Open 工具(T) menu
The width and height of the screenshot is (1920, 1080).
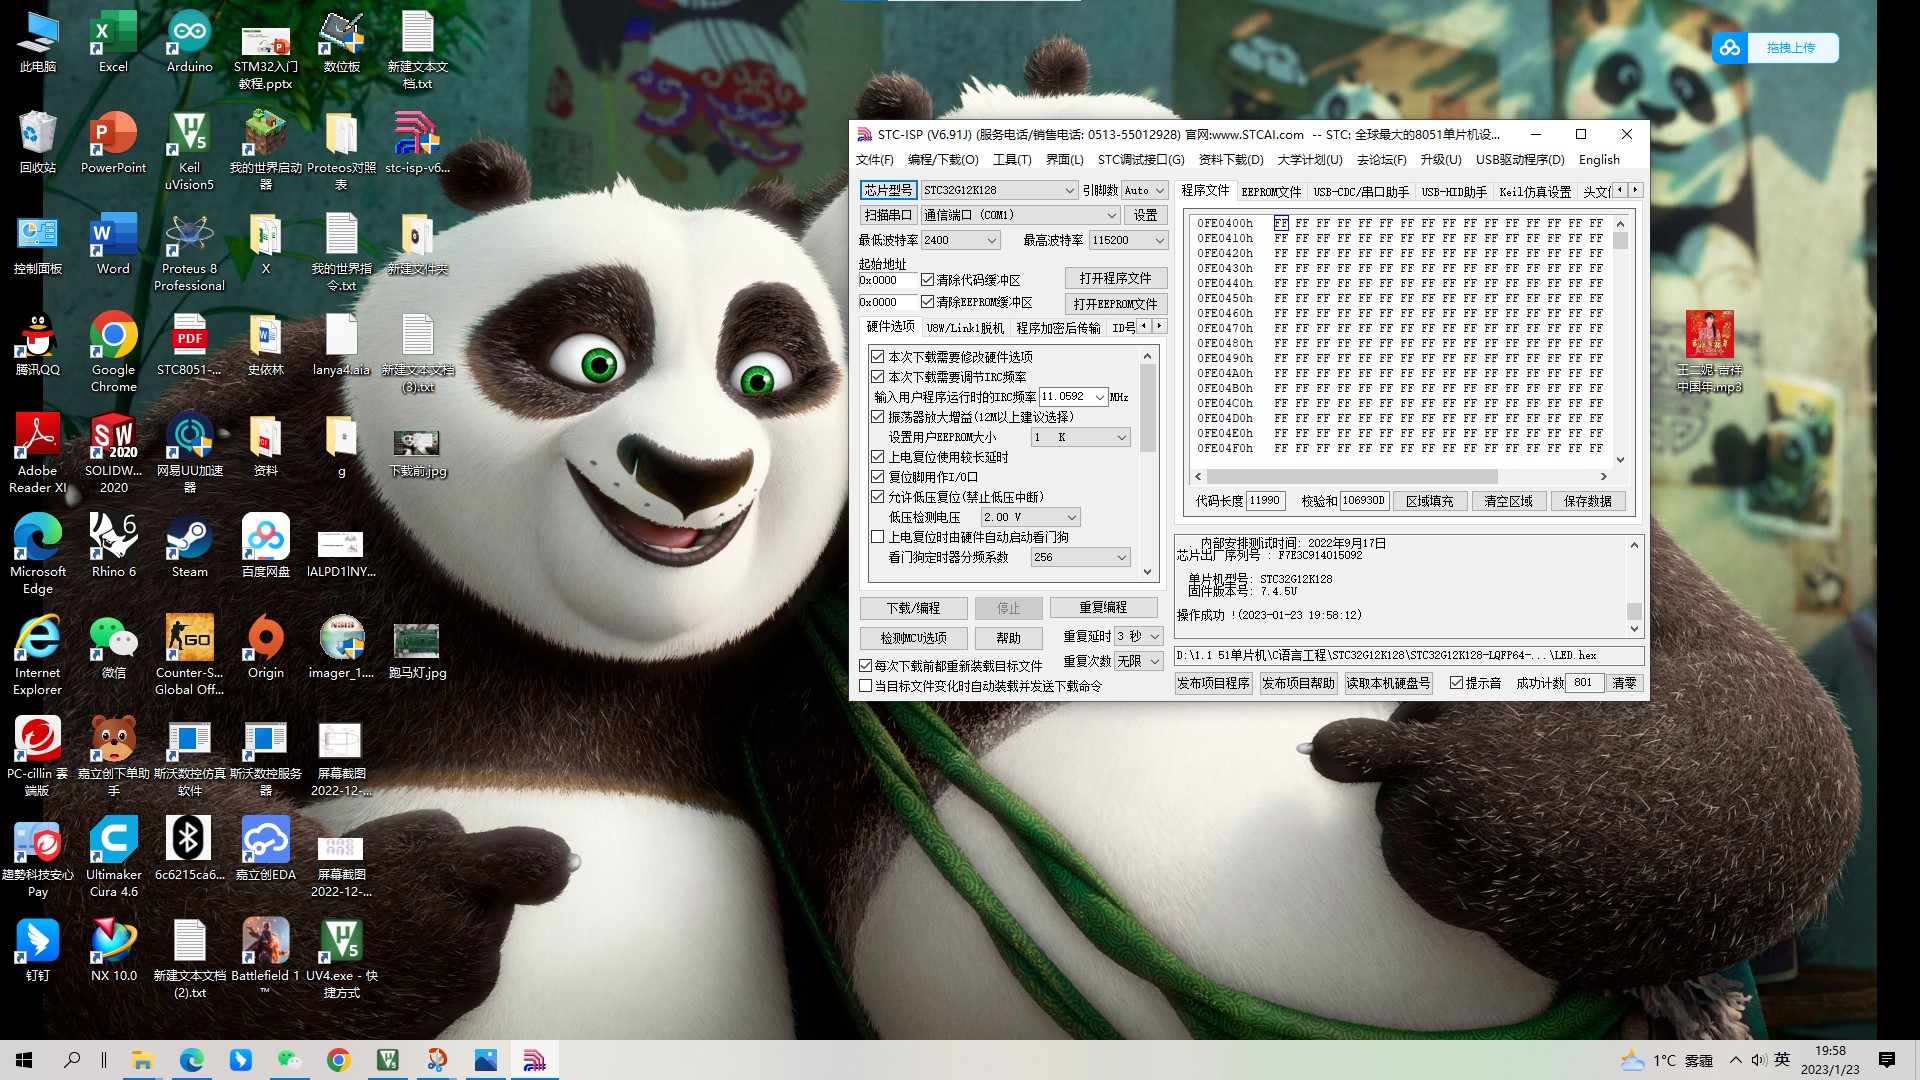[1011, 160]
